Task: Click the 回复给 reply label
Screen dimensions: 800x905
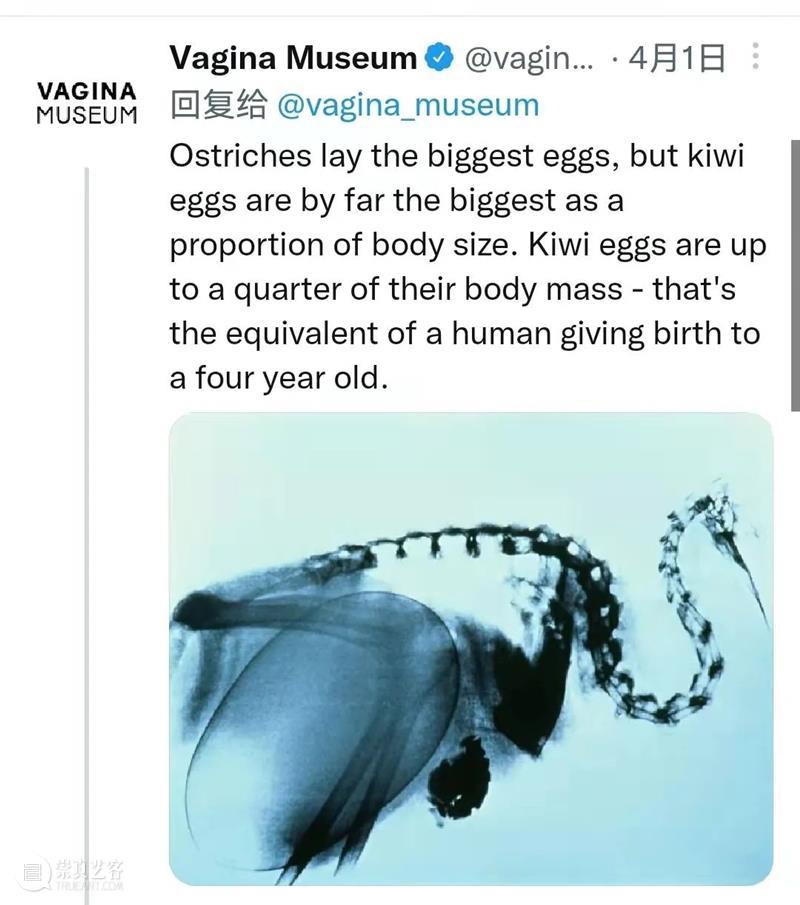Action: [218, 106]
